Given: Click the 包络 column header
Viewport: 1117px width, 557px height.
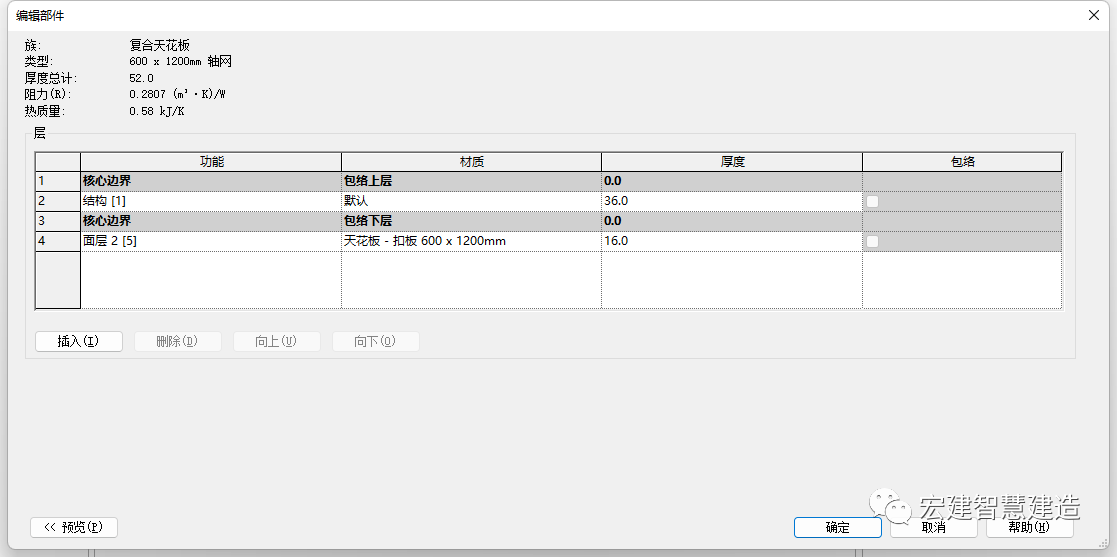Looking at the screenshot, I should [962, 162].
